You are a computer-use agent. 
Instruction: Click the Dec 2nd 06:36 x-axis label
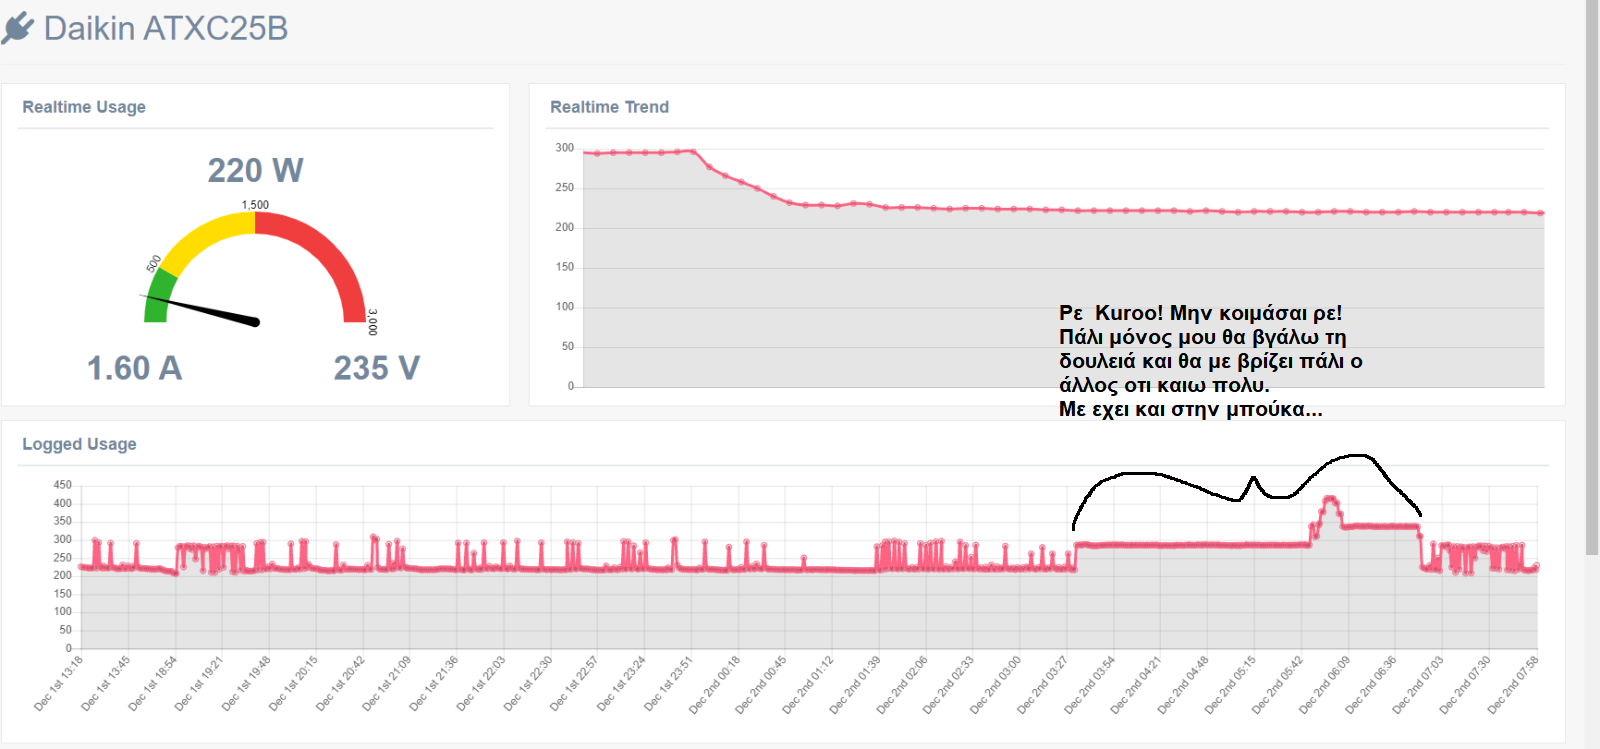pos(1371,684)
